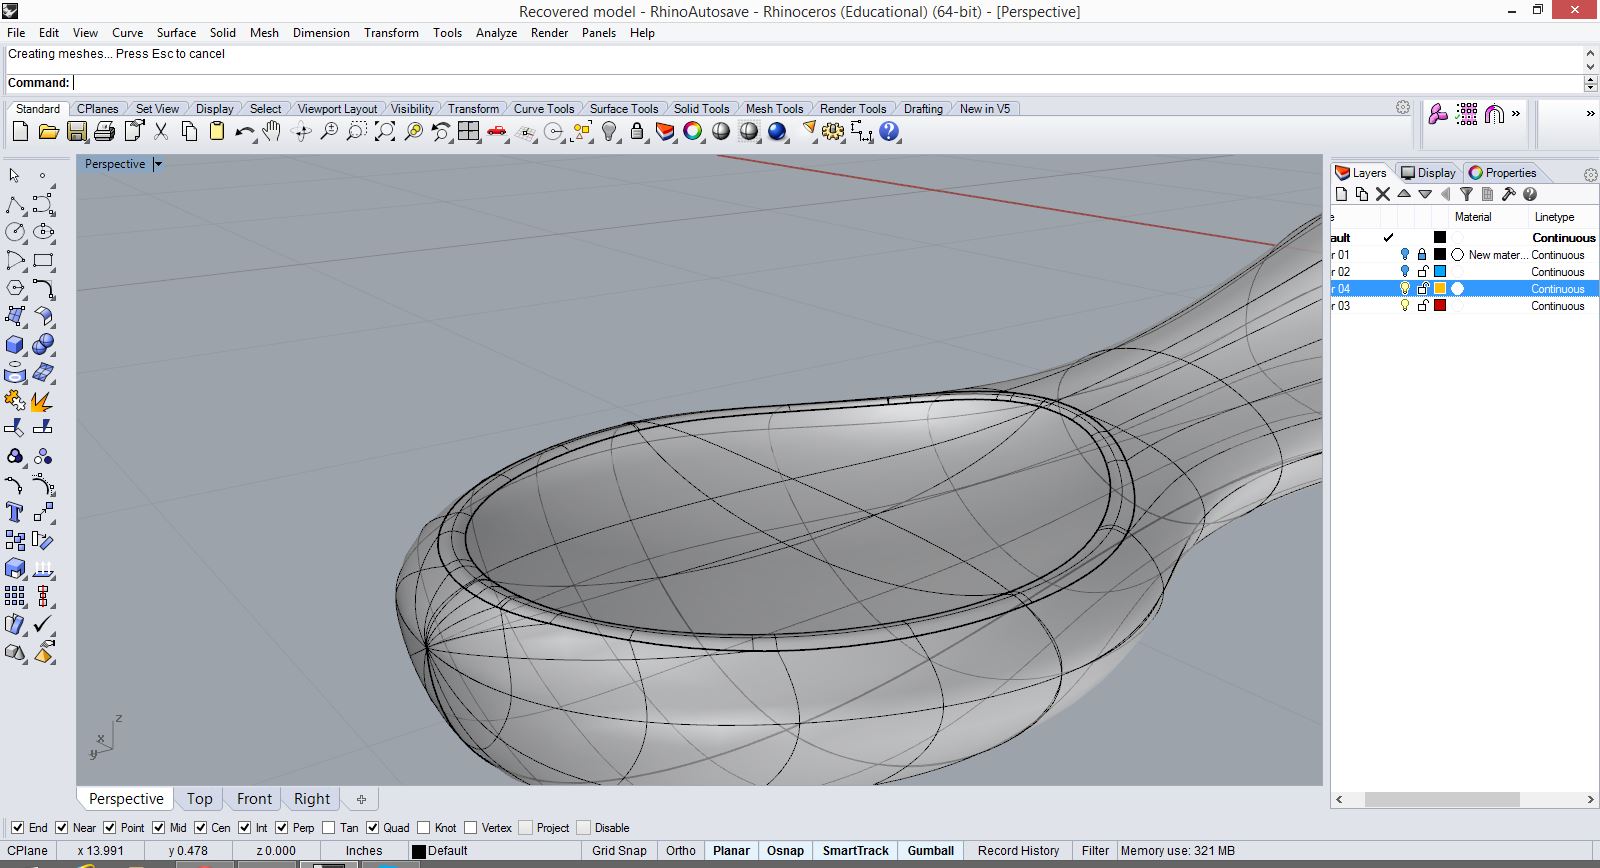Click the Box solid tool icon

click(x=15, y=345)
